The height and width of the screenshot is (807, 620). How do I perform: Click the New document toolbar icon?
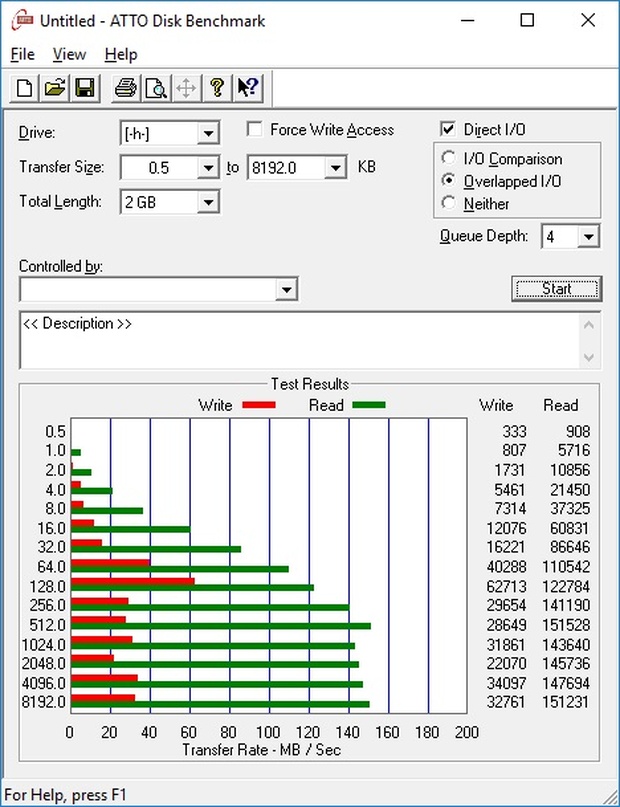pyautogui.click(x=25, y=88)
